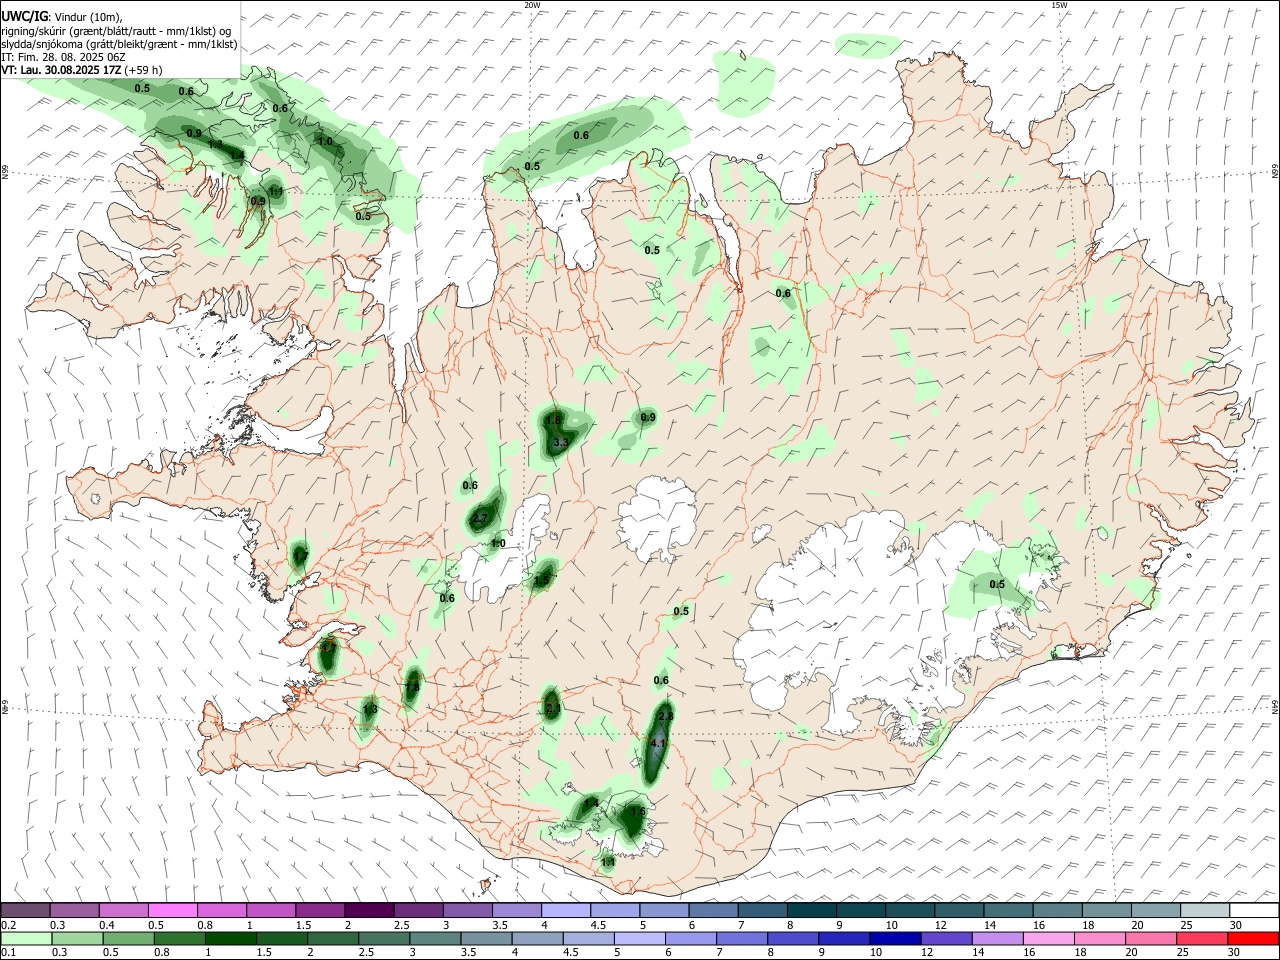
Task: Select the 1.6 label on the southern glacier
Action: click(637, 812)
